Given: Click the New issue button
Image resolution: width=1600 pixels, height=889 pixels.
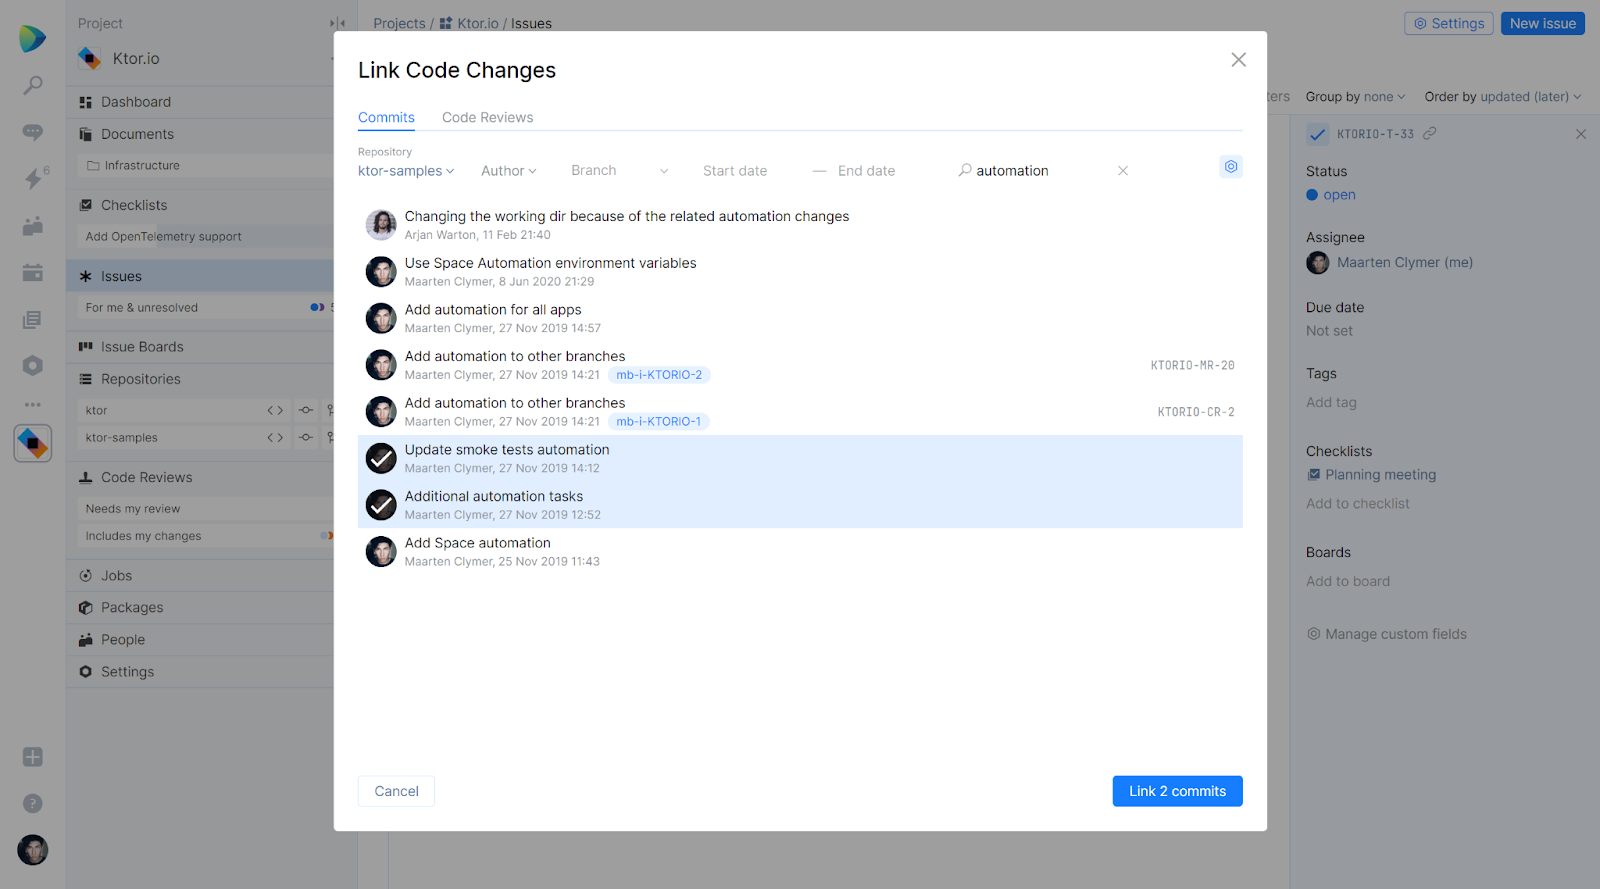Looking at the screenshot, I should (1543, 23).
